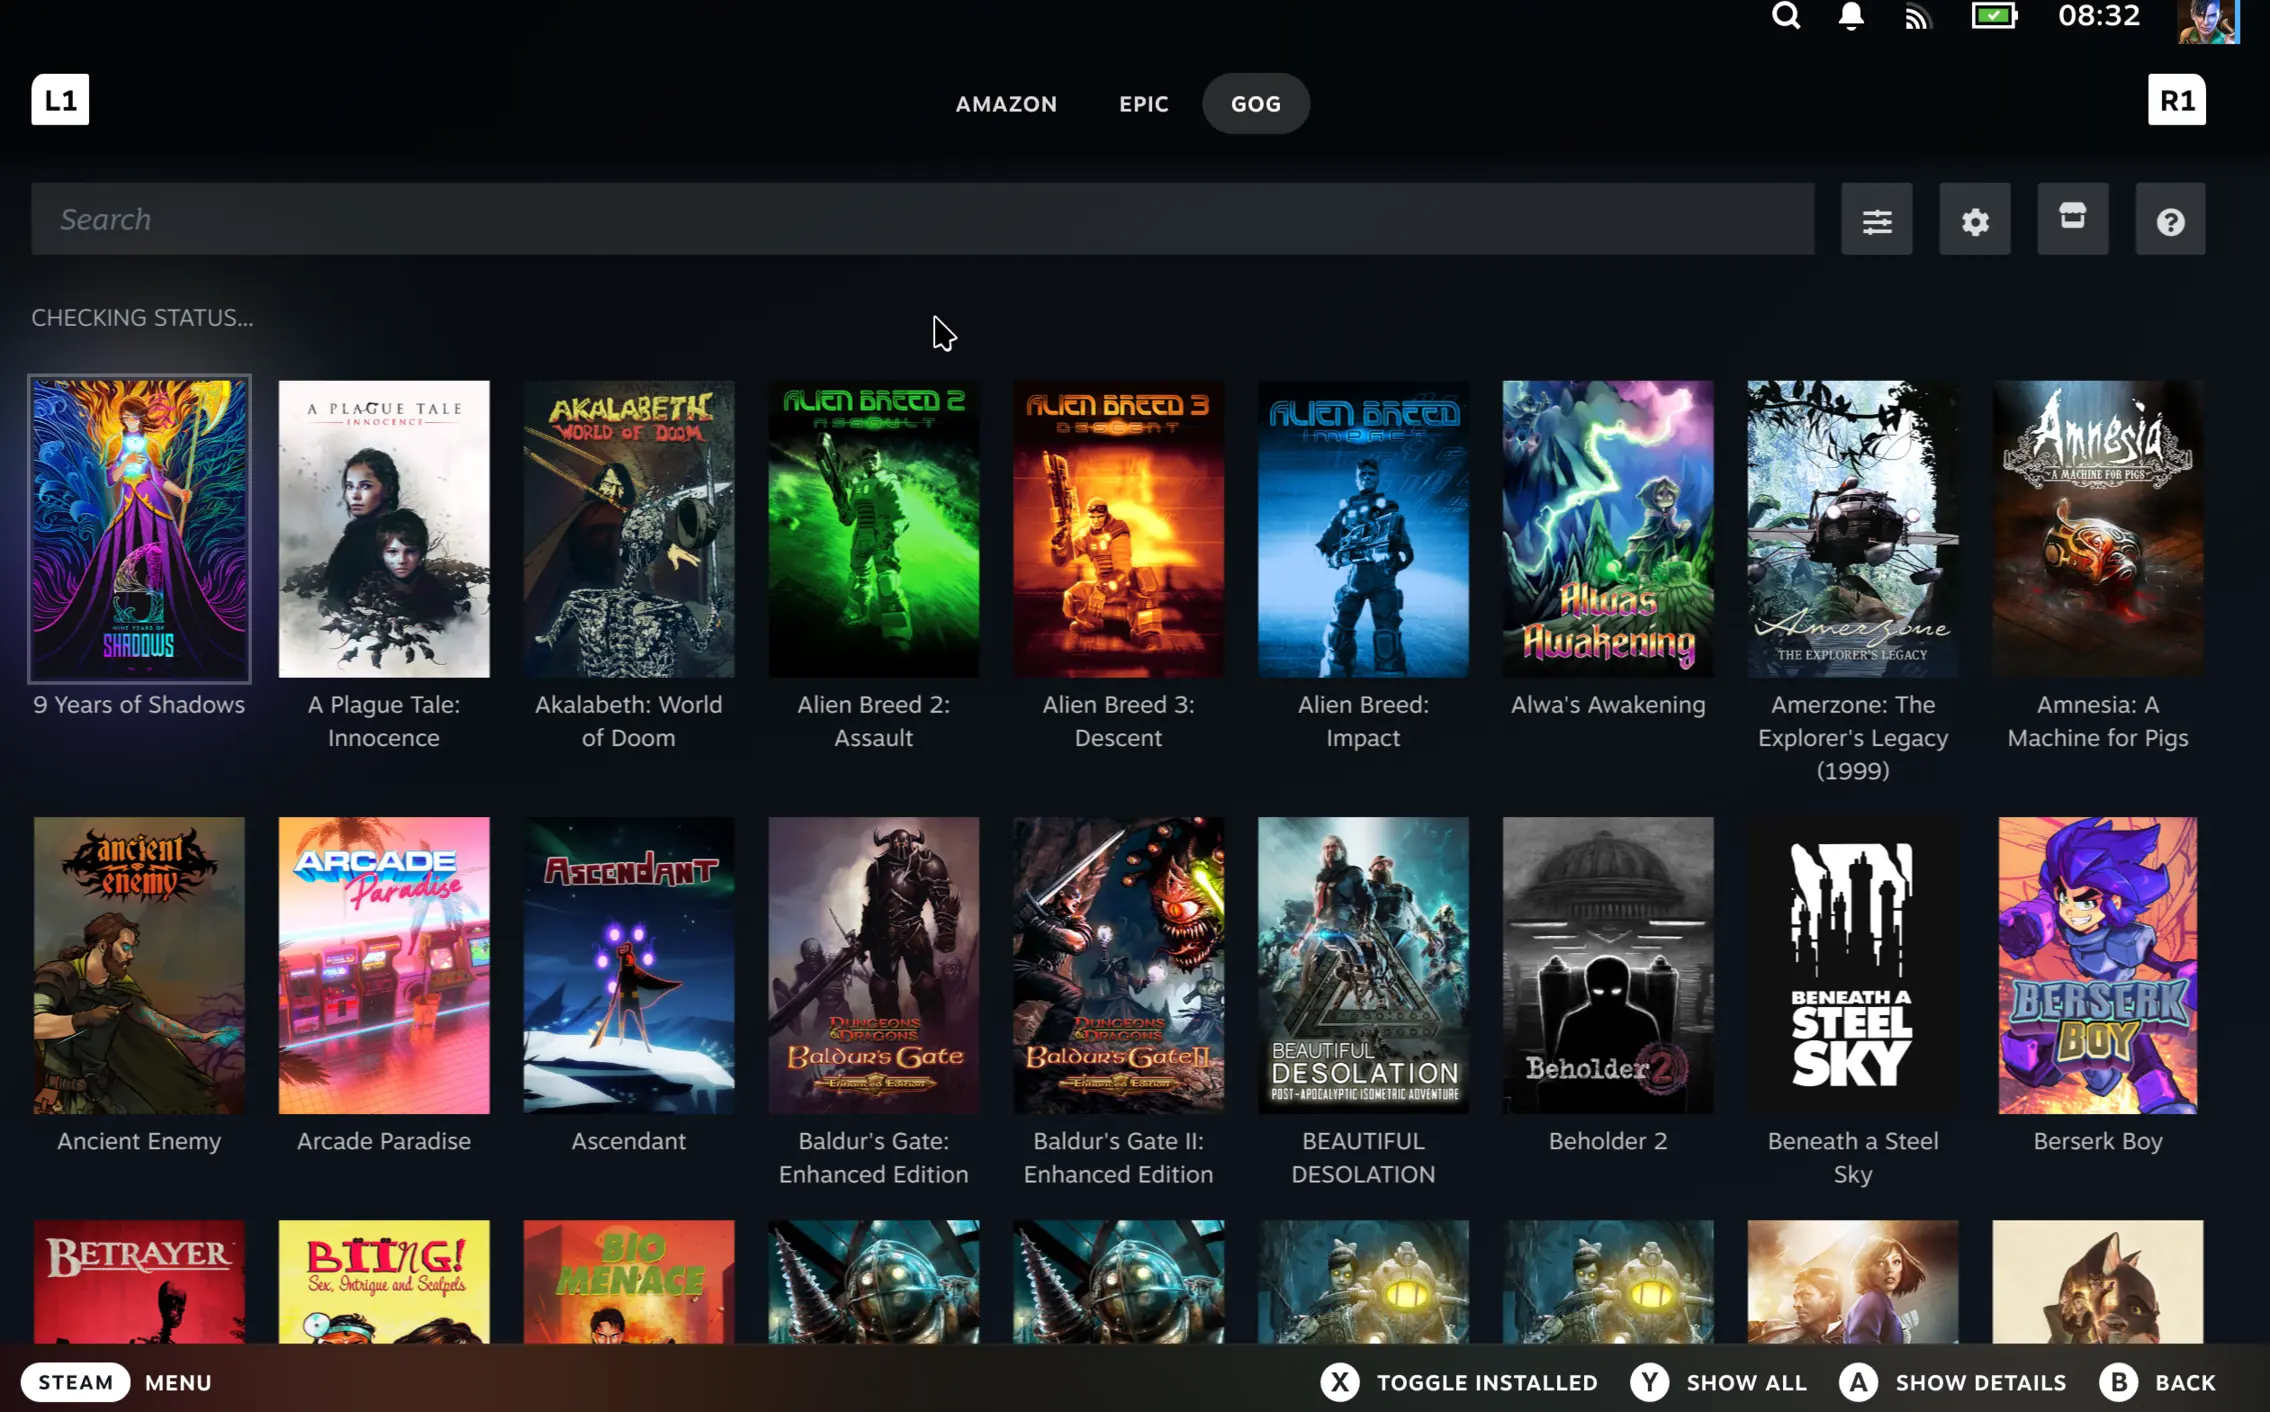2270x1412 pixels.
Task: Click the network signal status icon
Action: click(x=1916, y=17)
